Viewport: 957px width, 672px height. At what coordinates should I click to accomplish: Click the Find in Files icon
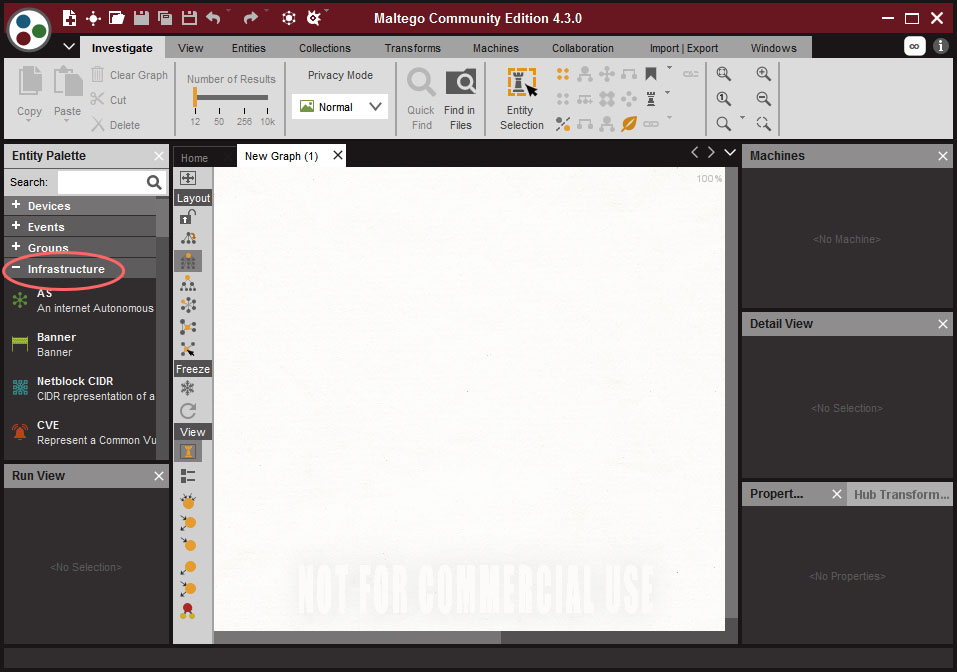pos(460,82)
